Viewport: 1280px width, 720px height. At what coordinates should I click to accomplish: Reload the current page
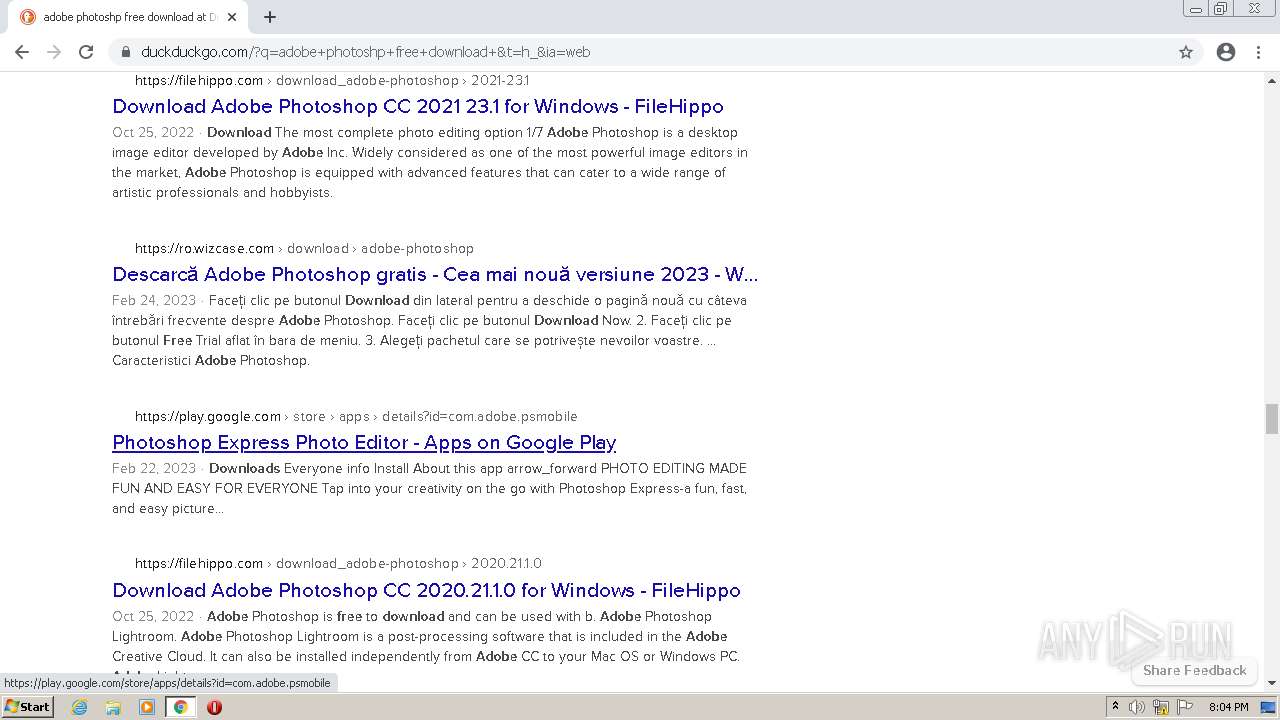click(x=86, y=52)
